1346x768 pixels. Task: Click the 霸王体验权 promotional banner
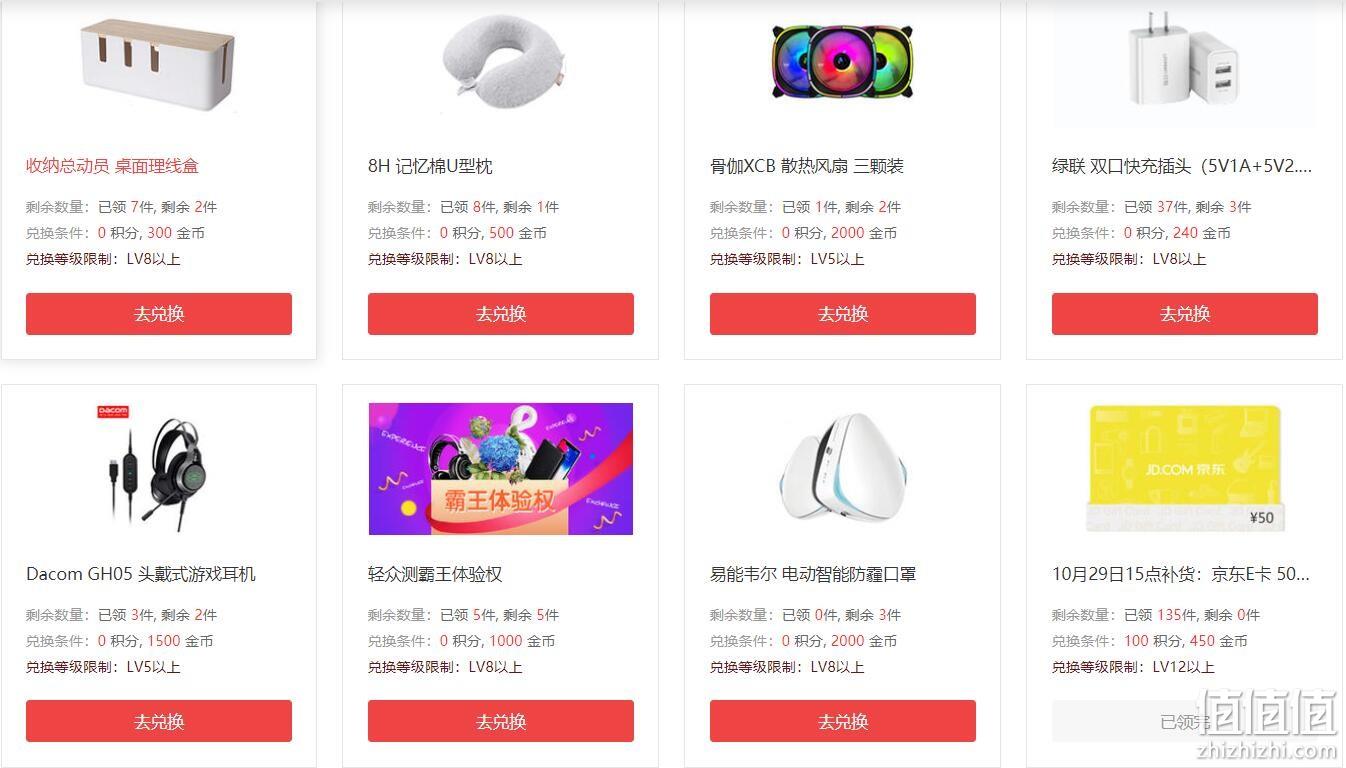(501, 469)
